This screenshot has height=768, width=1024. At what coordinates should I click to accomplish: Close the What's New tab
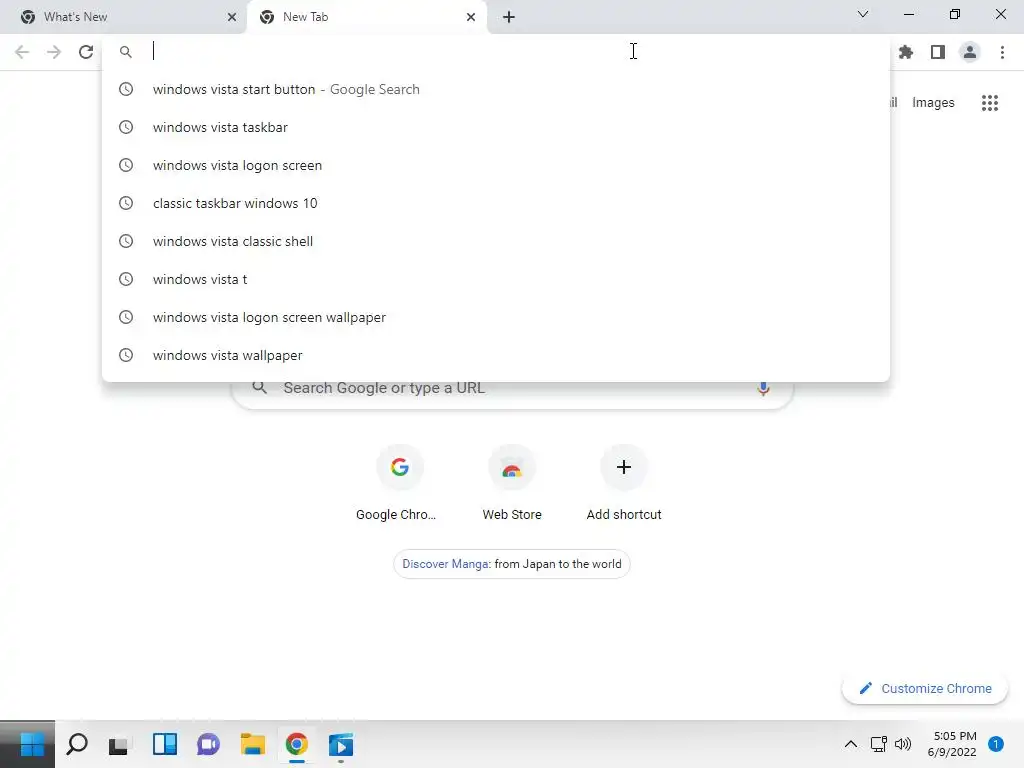tap(232, 17)
